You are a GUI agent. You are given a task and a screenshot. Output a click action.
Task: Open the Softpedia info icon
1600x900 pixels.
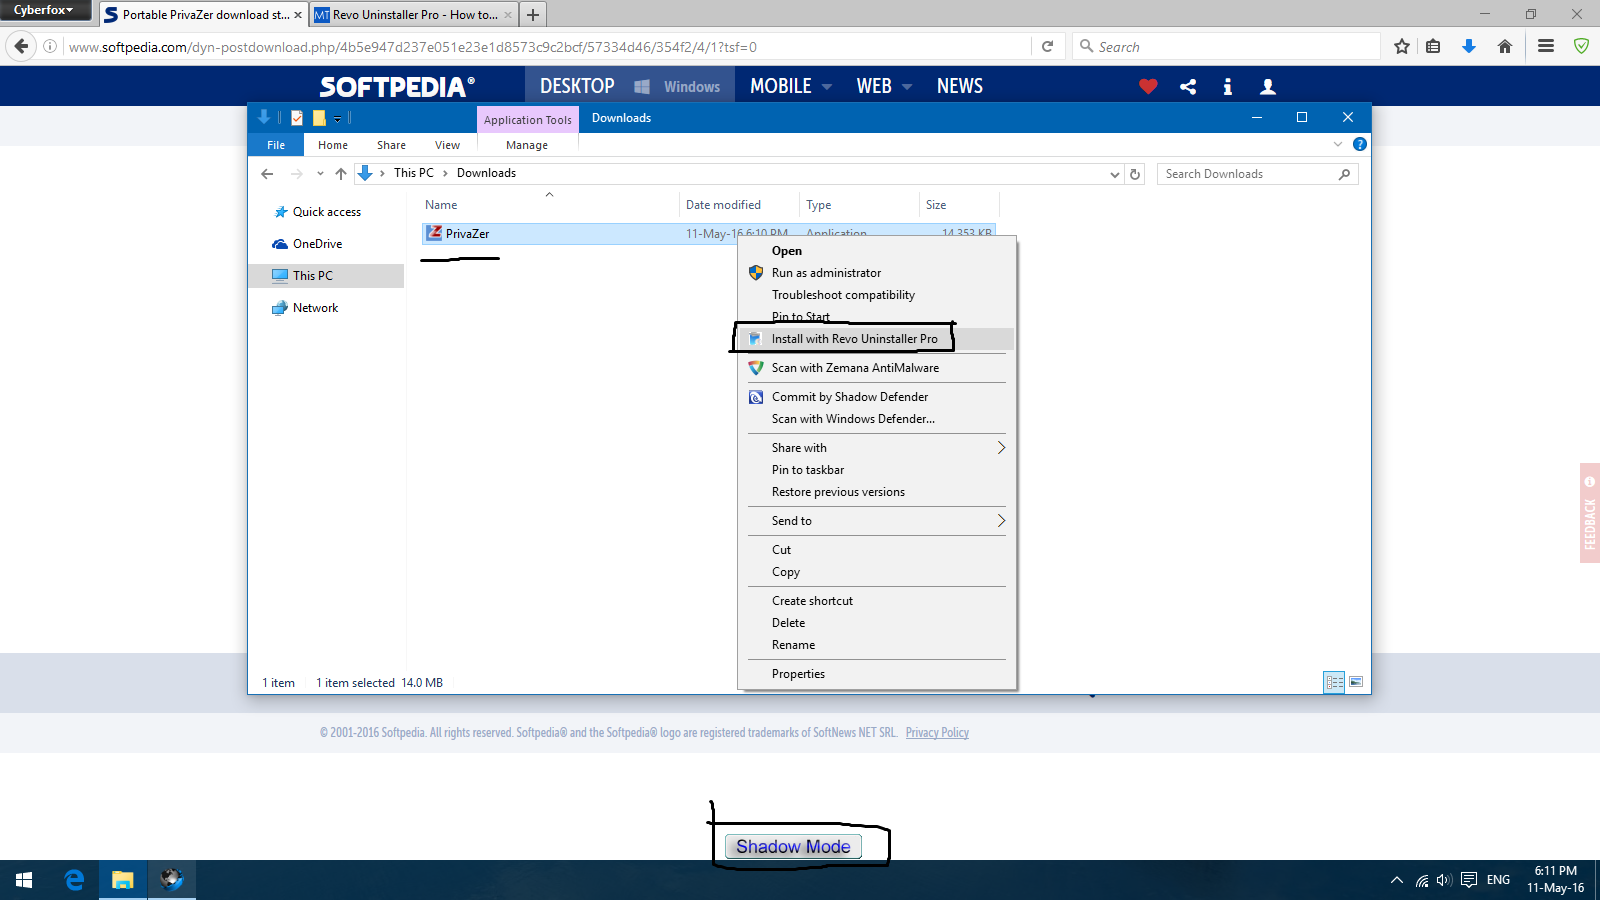pyautogui.click(x=1228, y=87)
